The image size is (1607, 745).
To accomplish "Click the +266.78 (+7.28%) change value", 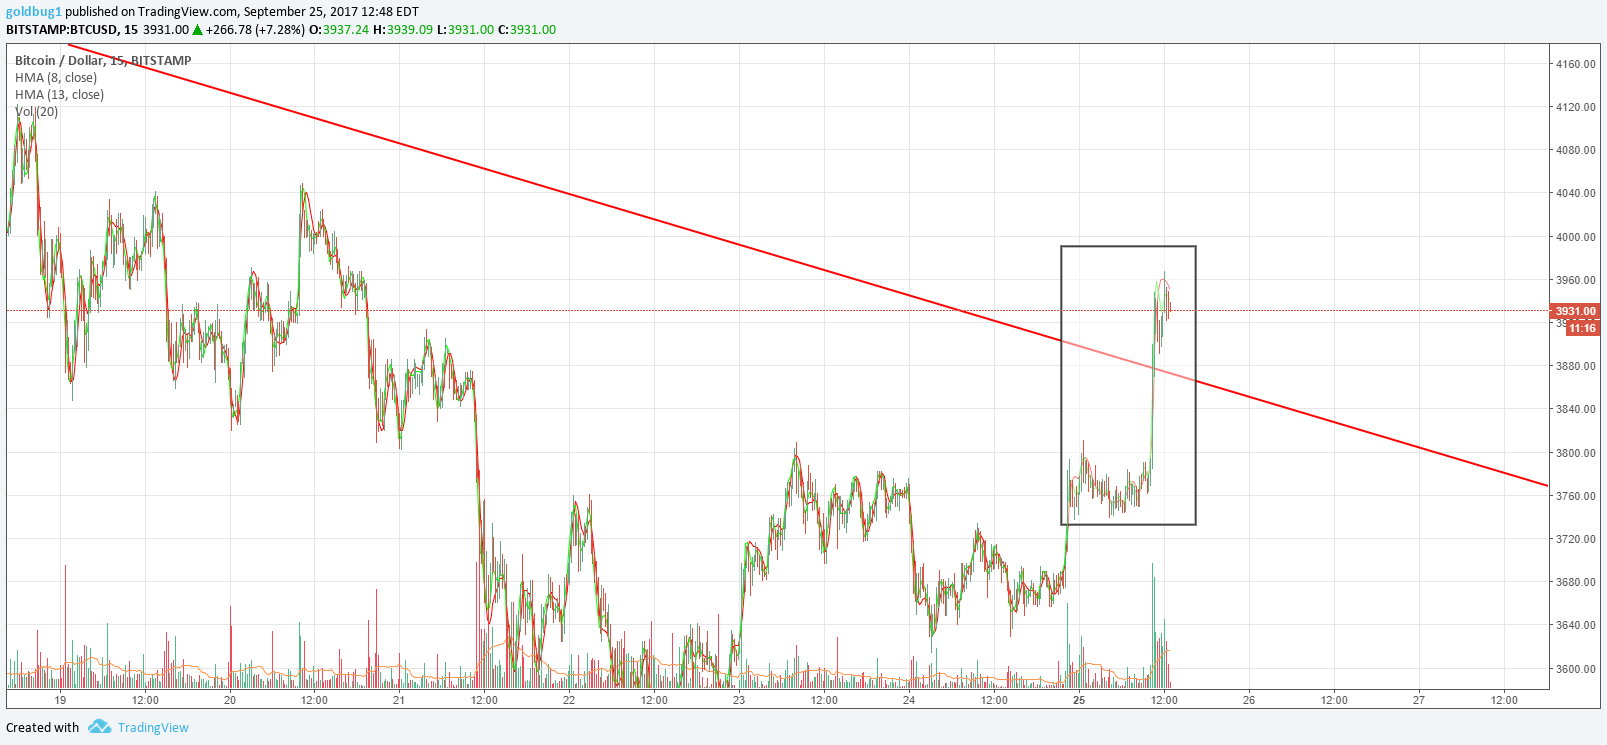I will click(255, 30).
